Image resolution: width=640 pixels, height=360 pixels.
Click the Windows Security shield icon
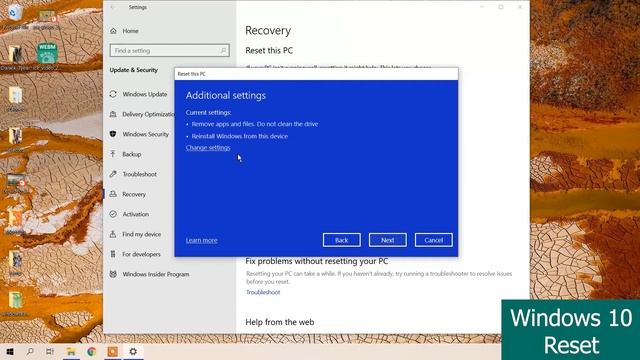(x=113, y=134)
